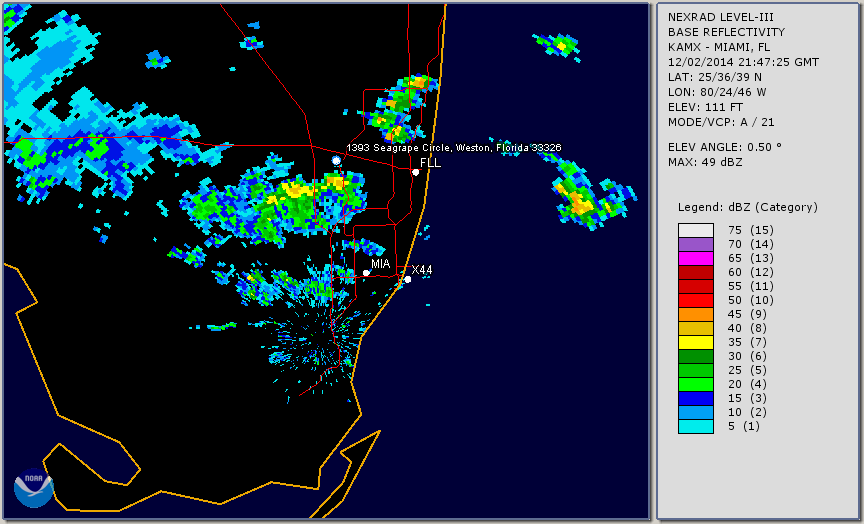Click the 60 dBZ dark red swatch
The width and height of the screenshot is (864, 524).
click(696, 272)
